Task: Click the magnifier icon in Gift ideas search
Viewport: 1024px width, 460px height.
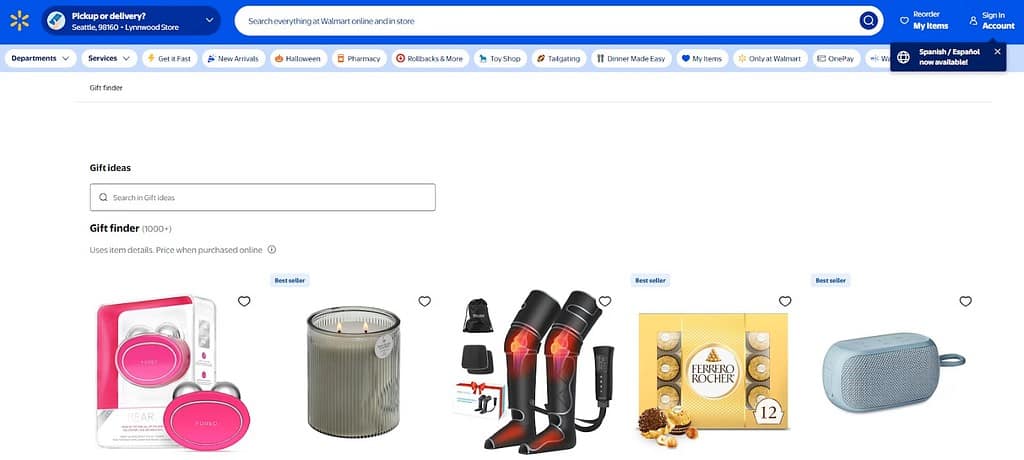Action: pyautogui.click(x=103, y=197)
